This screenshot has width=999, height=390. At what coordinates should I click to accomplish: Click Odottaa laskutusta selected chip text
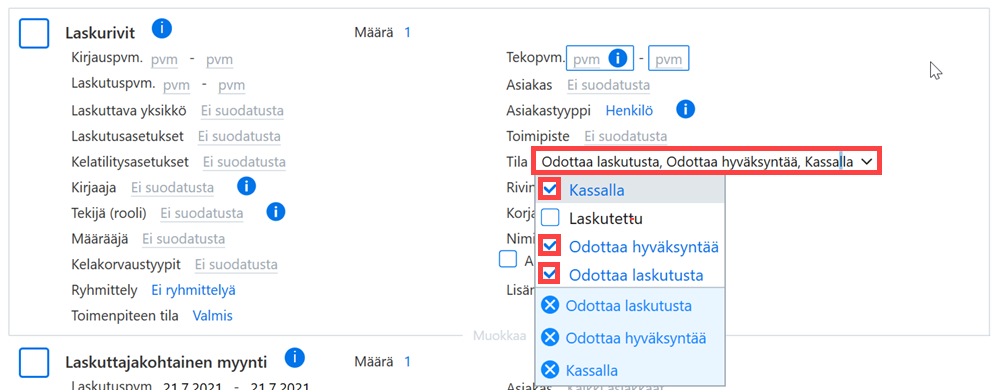pyautogui.click(x=629, y=306)
